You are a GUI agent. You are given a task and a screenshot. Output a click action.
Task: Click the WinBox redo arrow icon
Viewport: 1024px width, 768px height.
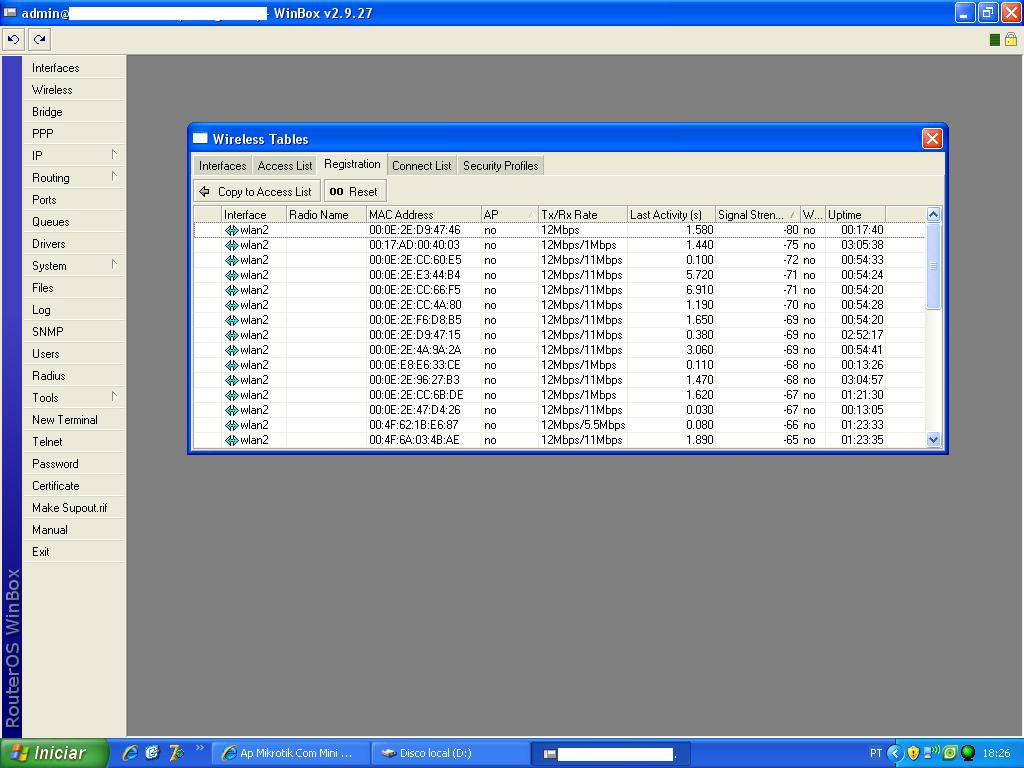(x=40, y=40)
